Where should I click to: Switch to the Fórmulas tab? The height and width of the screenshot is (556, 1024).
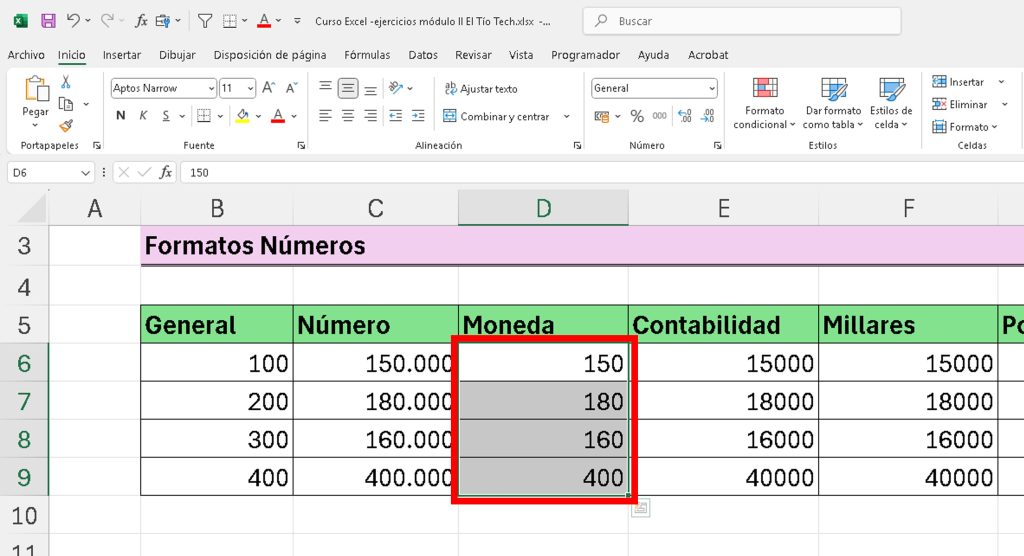coord(366,55)
